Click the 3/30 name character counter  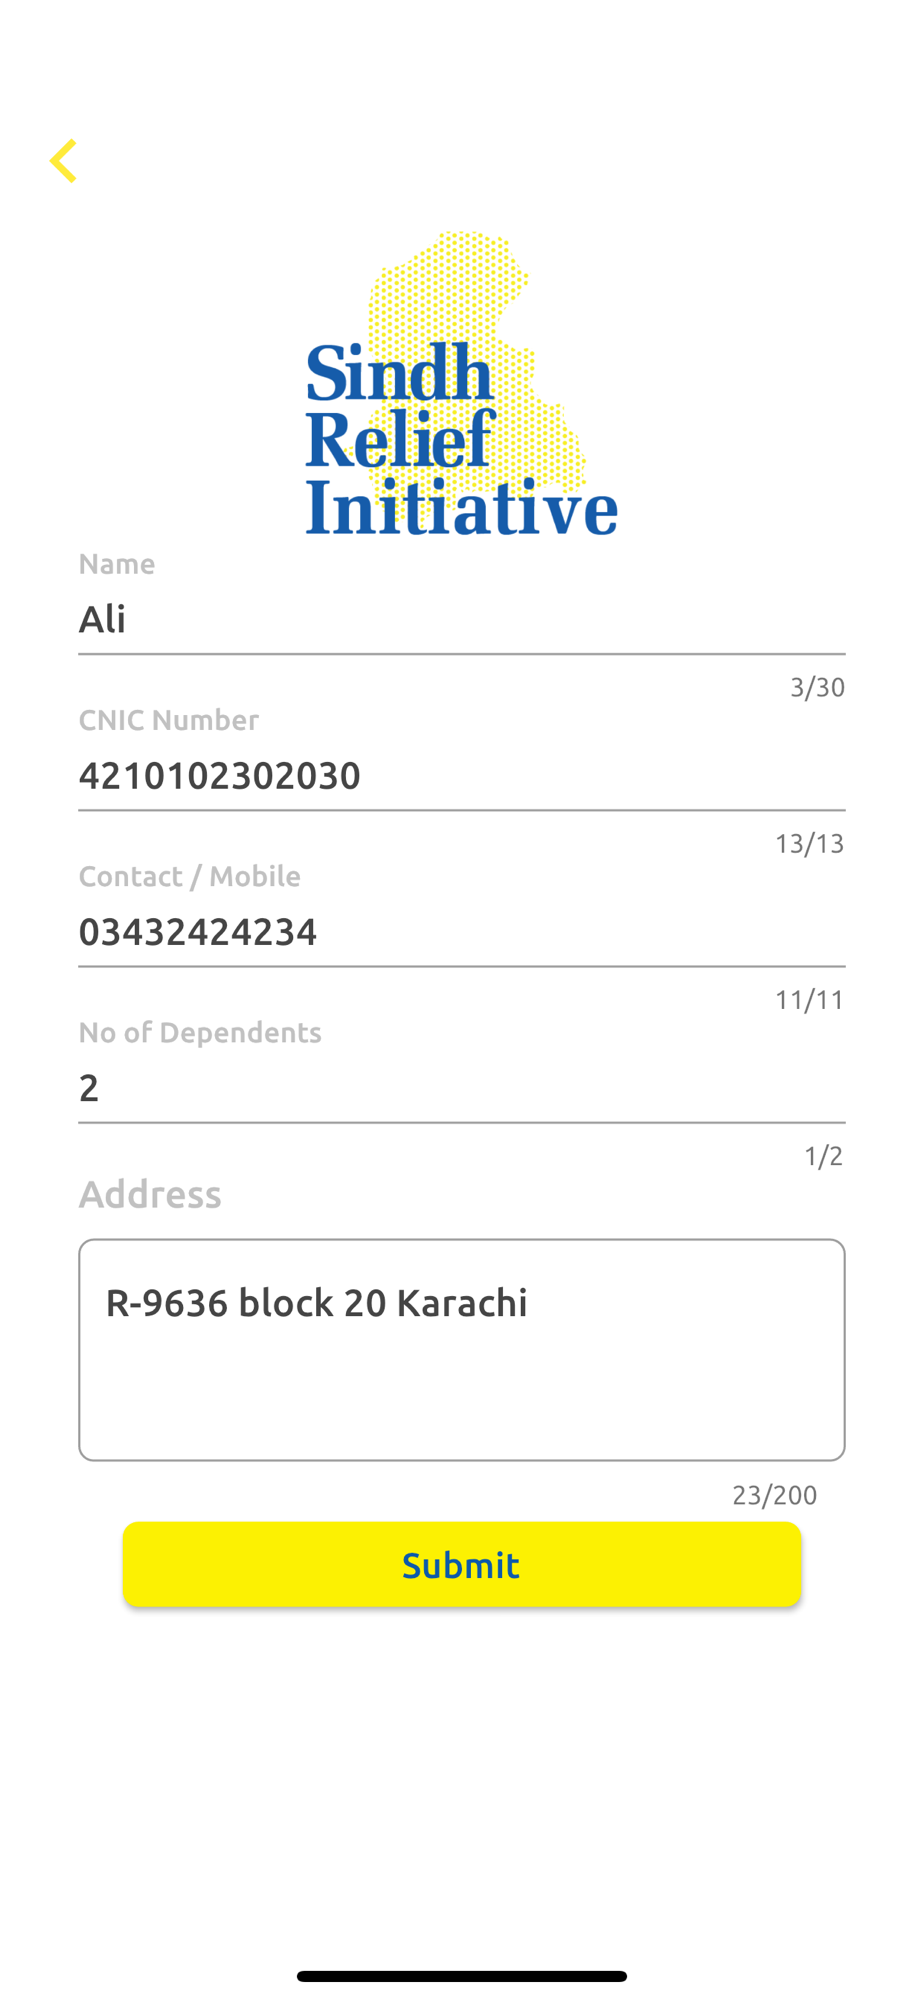817,687
